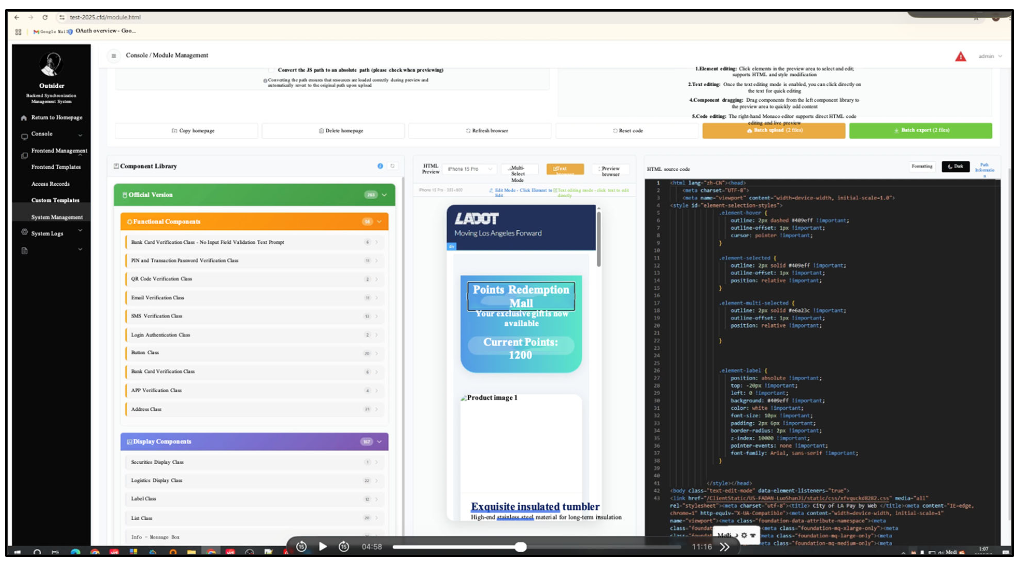Open the iPhone 15 Pro device dropdown
The image size is (1024, 565).
[x=470, y=169]
